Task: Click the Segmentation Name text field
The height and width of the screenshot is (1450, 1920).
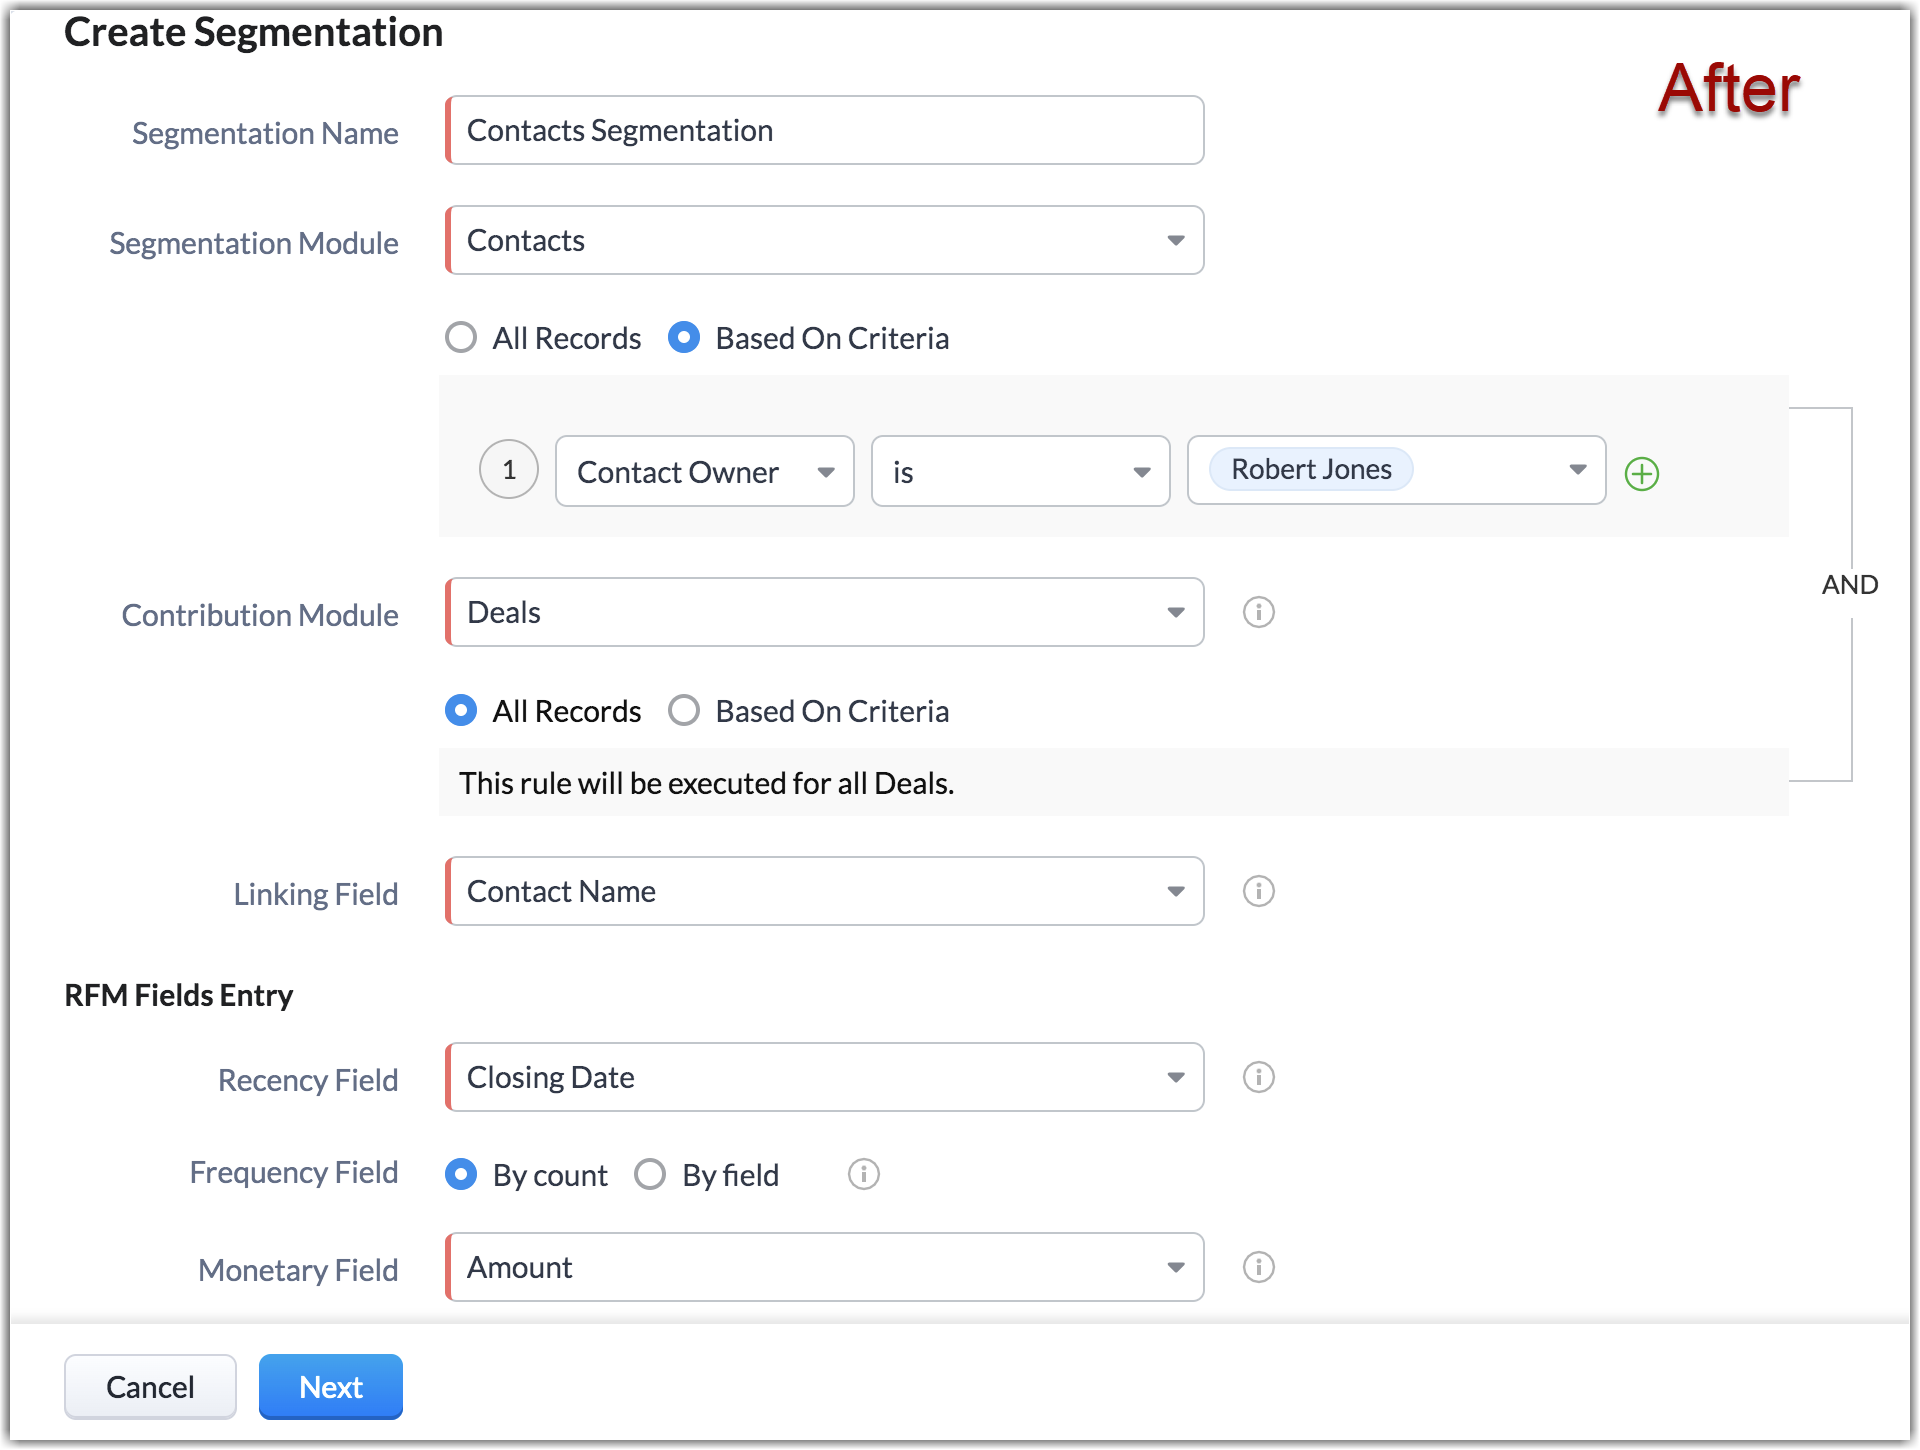Action: 825,130
